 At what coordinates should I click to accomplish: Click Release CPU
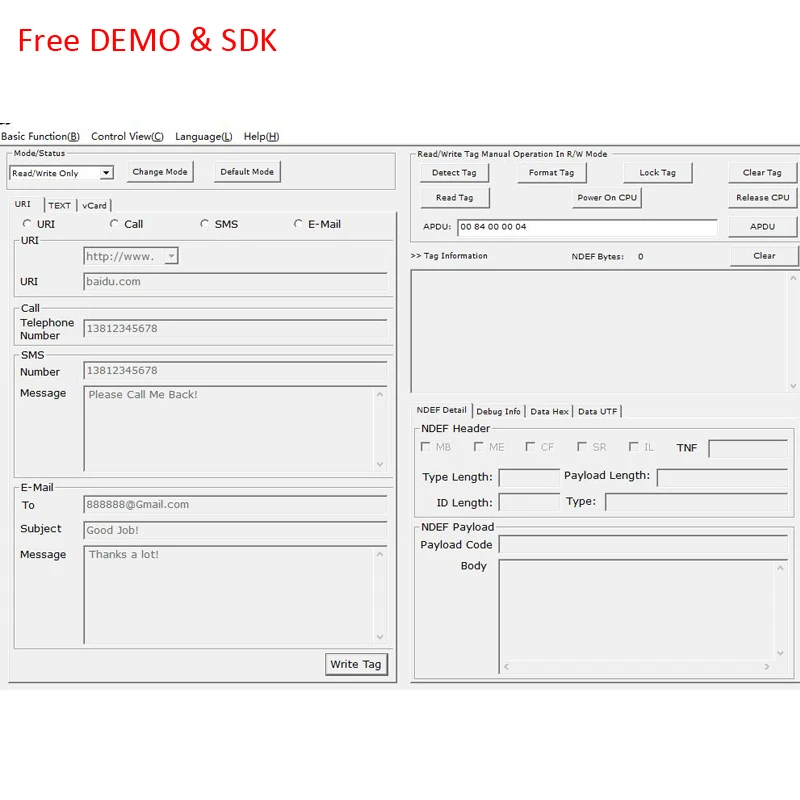[x=762, y=197]
